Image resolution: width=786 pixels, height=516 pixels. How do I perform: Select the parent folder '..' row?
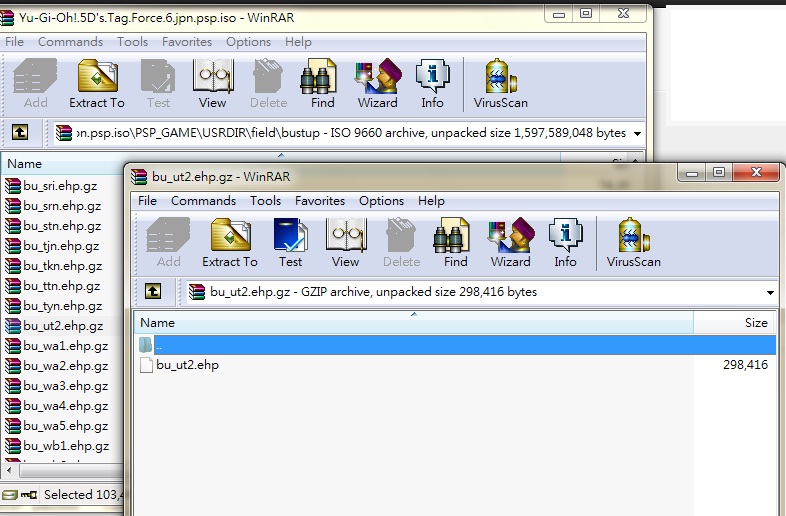pyautogui.click(x=455, y=345)
